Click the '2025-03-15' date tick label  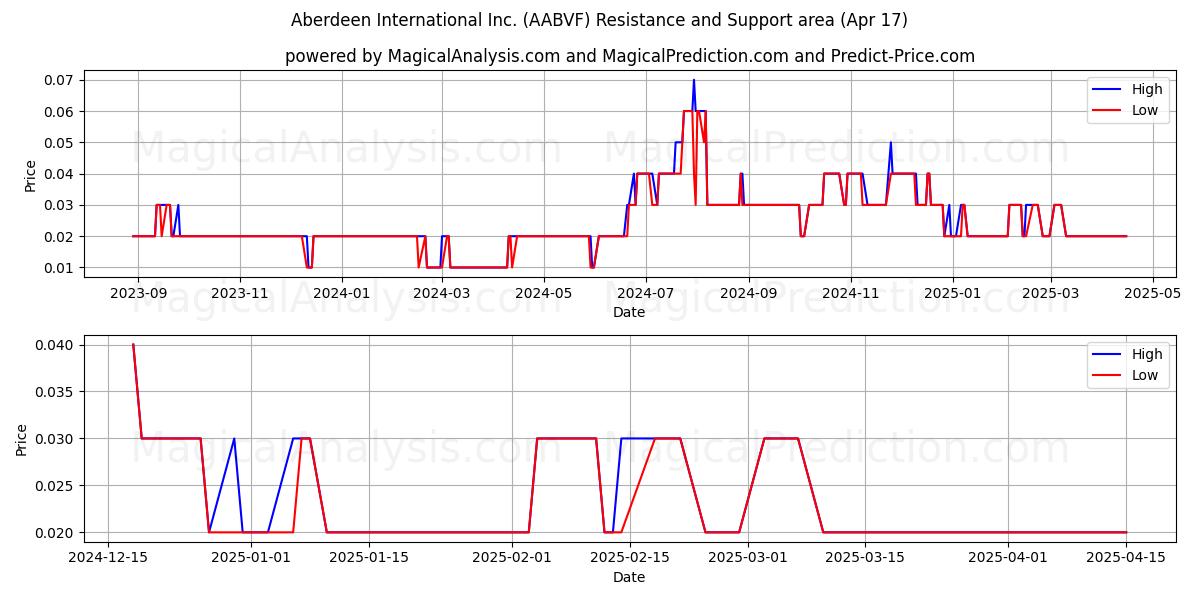[865, 559]
